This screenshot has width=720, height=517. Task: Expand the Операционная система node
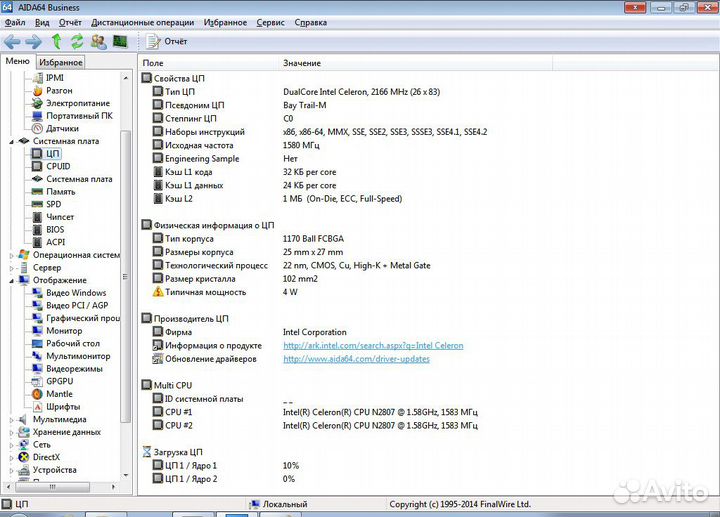[x=11, y=255]
